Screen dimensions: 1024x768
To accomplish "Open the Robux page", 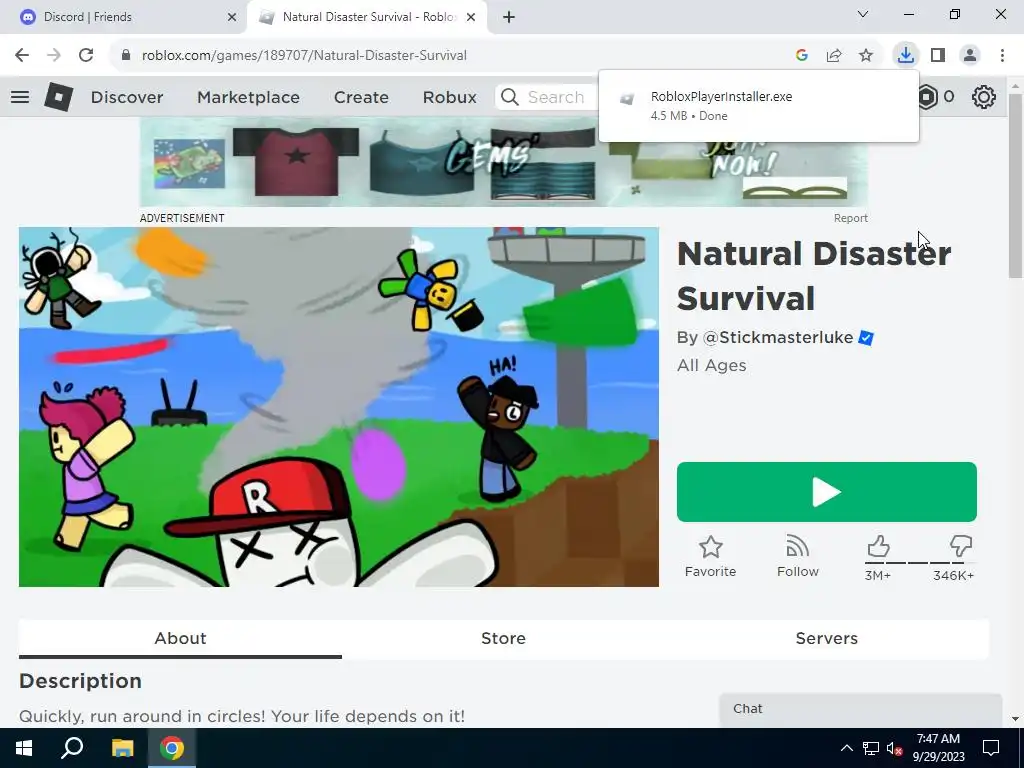I will (x=449, y=97).
